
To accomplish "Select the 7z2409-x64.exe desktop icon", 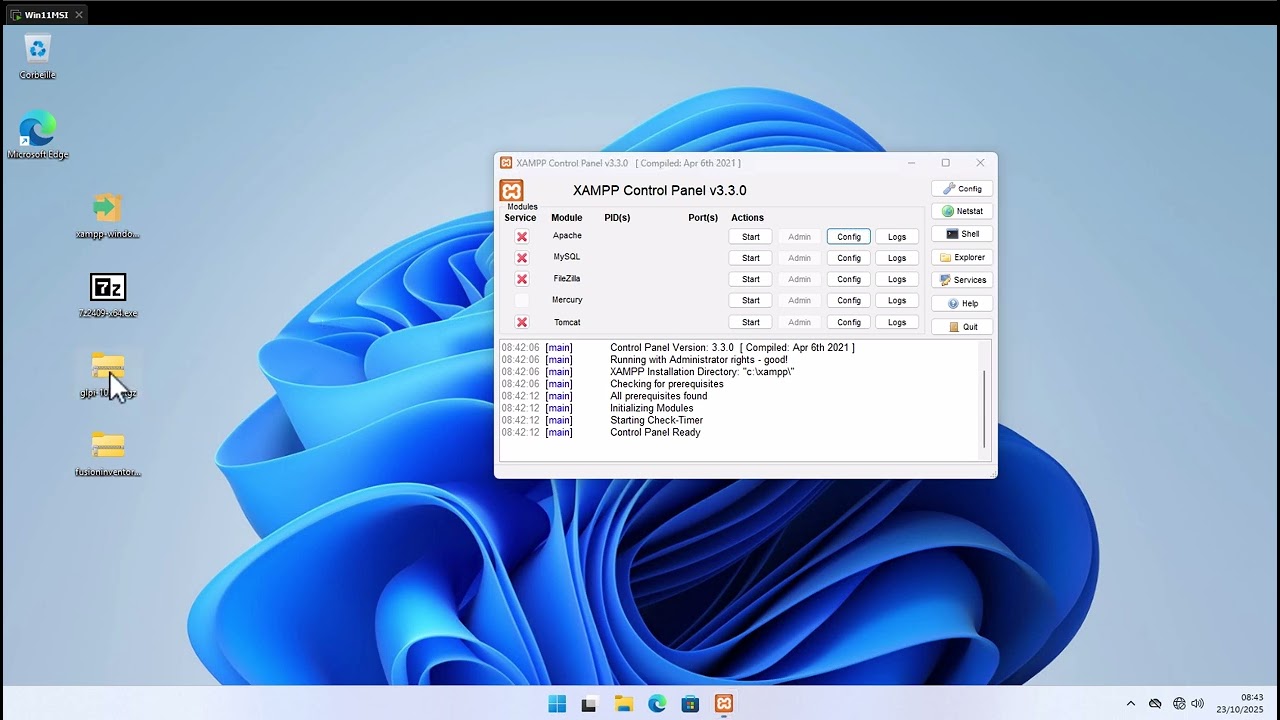I will pyautogui.click(x=108, y=295).
